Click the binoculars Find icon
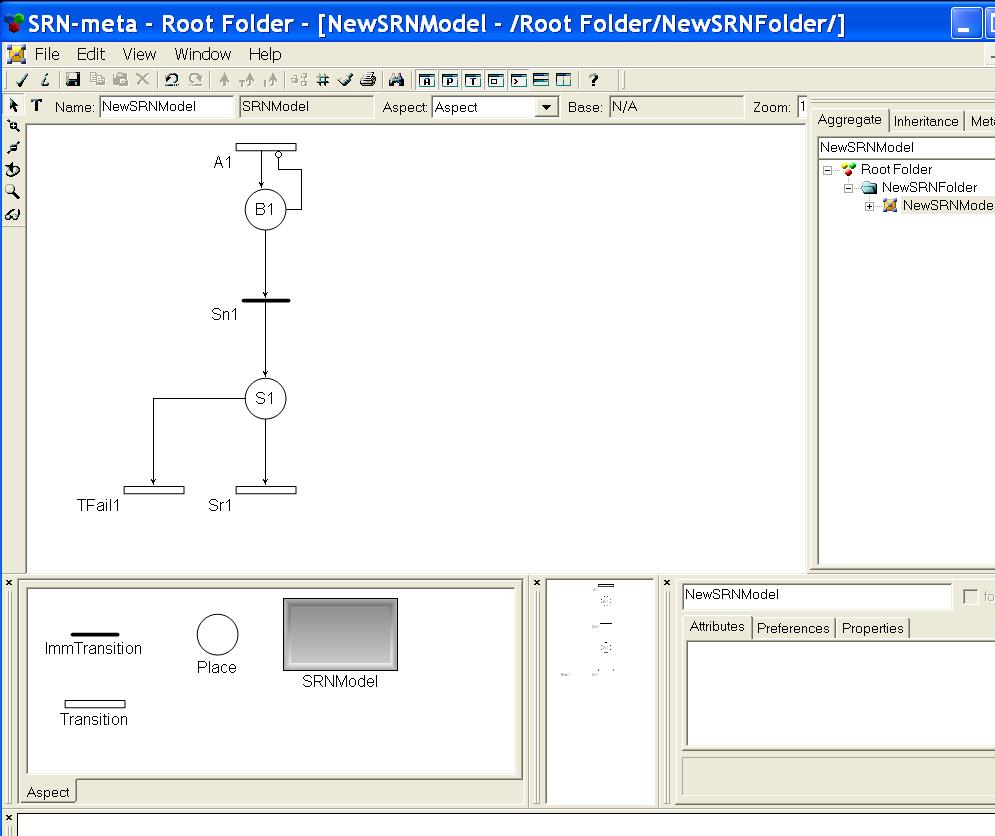Screen dimensions: 995x836 pyautogui.click(x=397, y=80)
